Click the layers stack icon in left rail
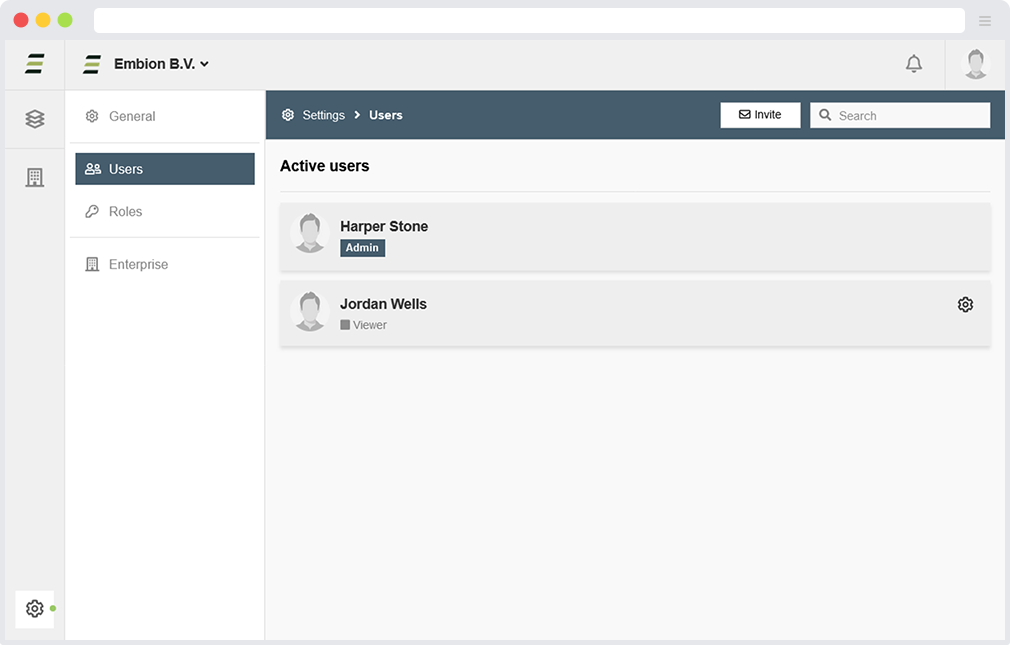The image size is (1010, 645). tap(35, 119)
